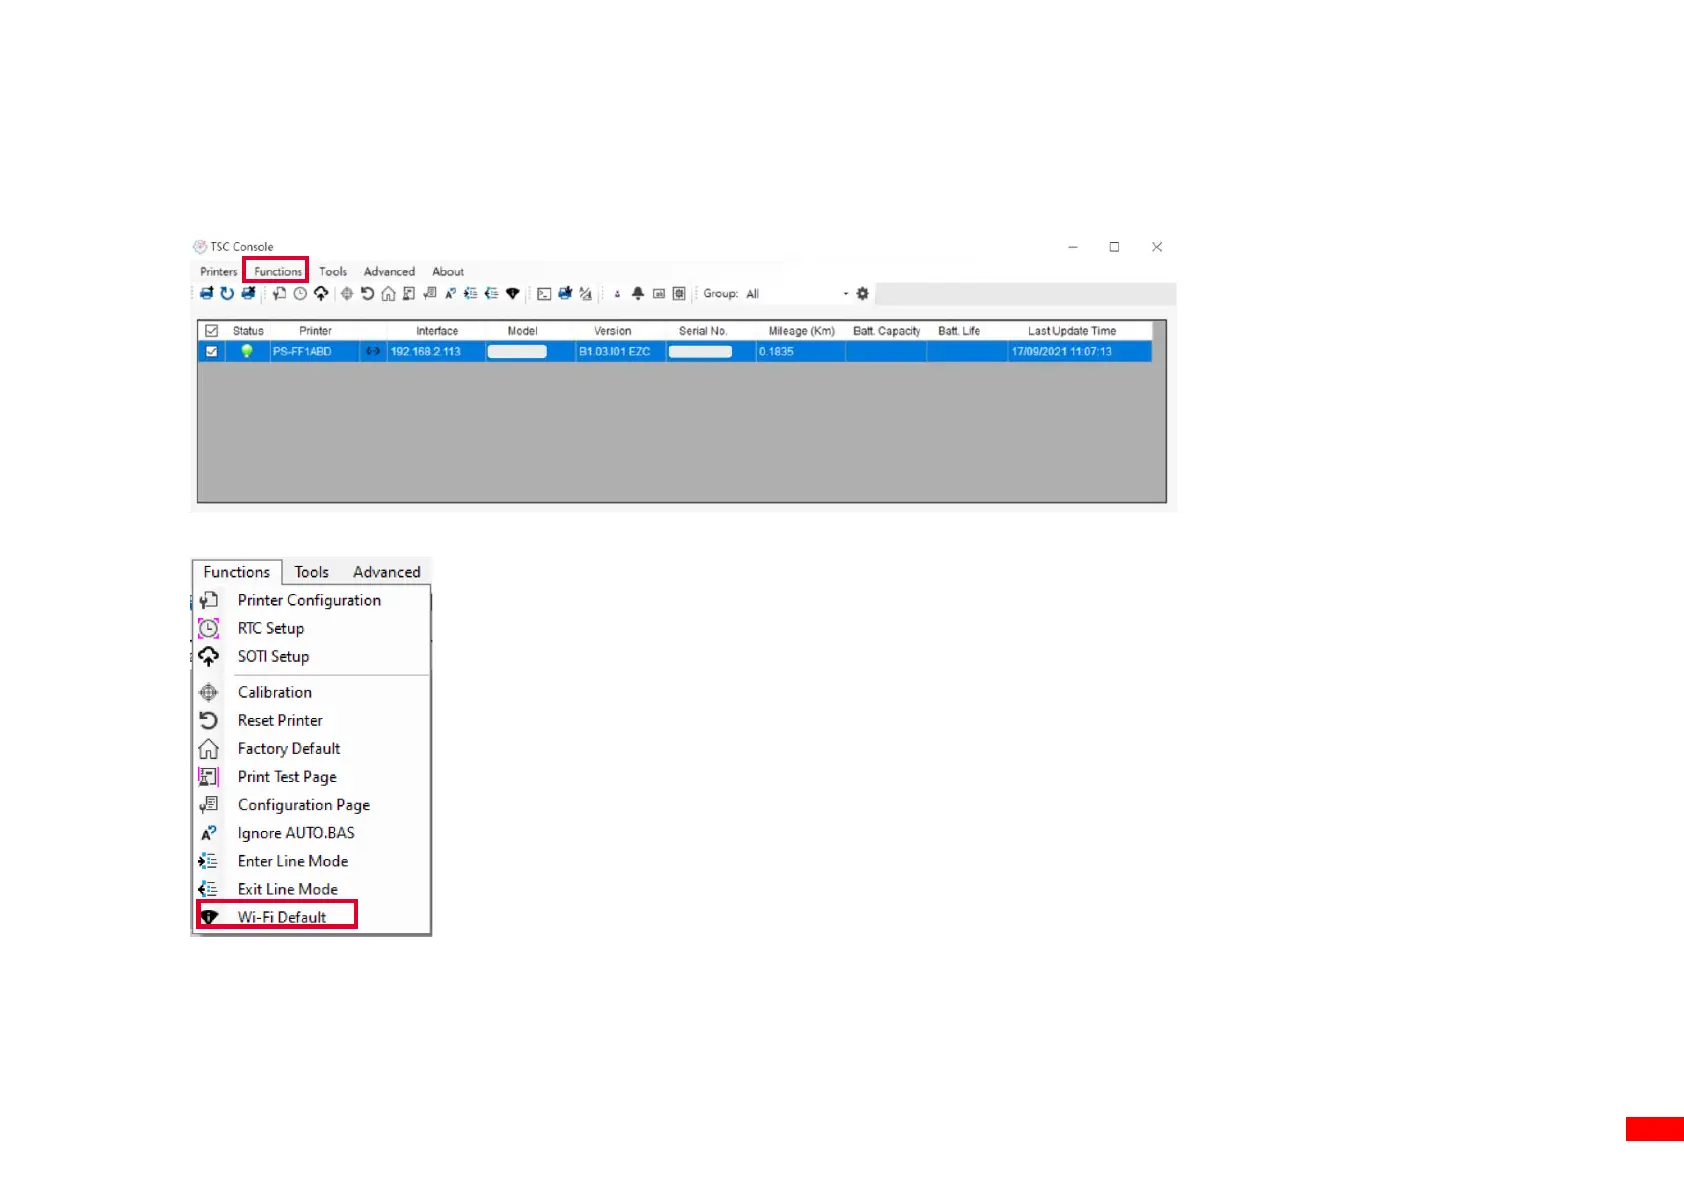Click the Configuration Page toolbar icon
Image resolution: width=1684 pixels, height=1191 pixels.
tap(430, 293)
